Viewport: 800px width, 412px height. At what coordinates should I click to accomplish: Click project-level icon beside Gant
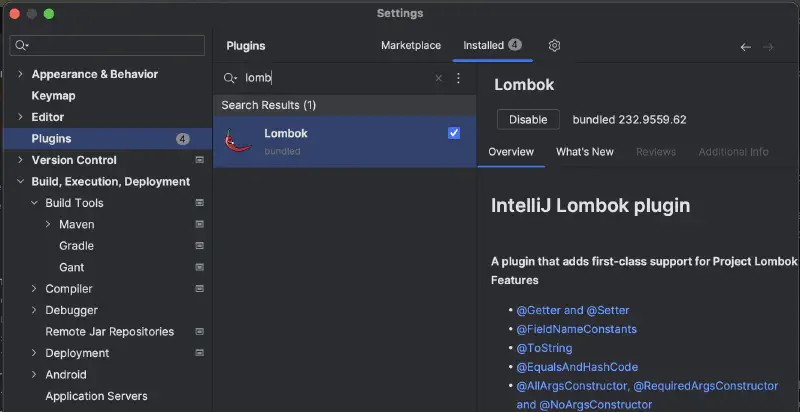[199, 267]
